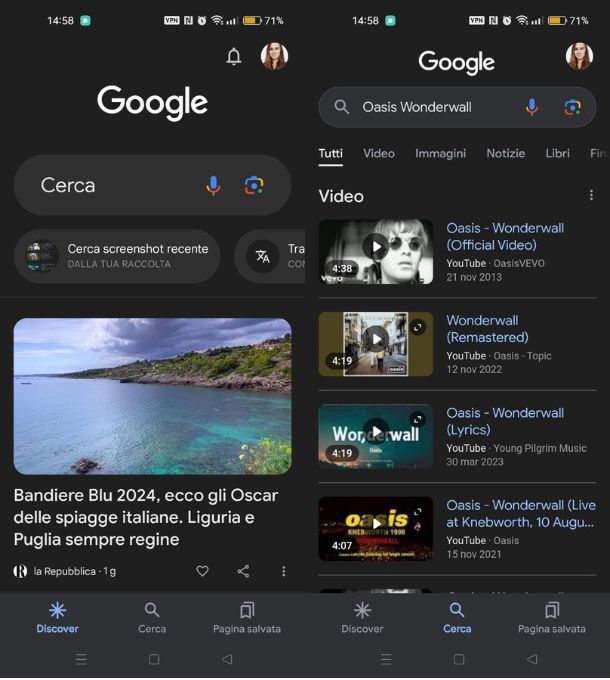Switch to Immagini results tab

[440, 154]
